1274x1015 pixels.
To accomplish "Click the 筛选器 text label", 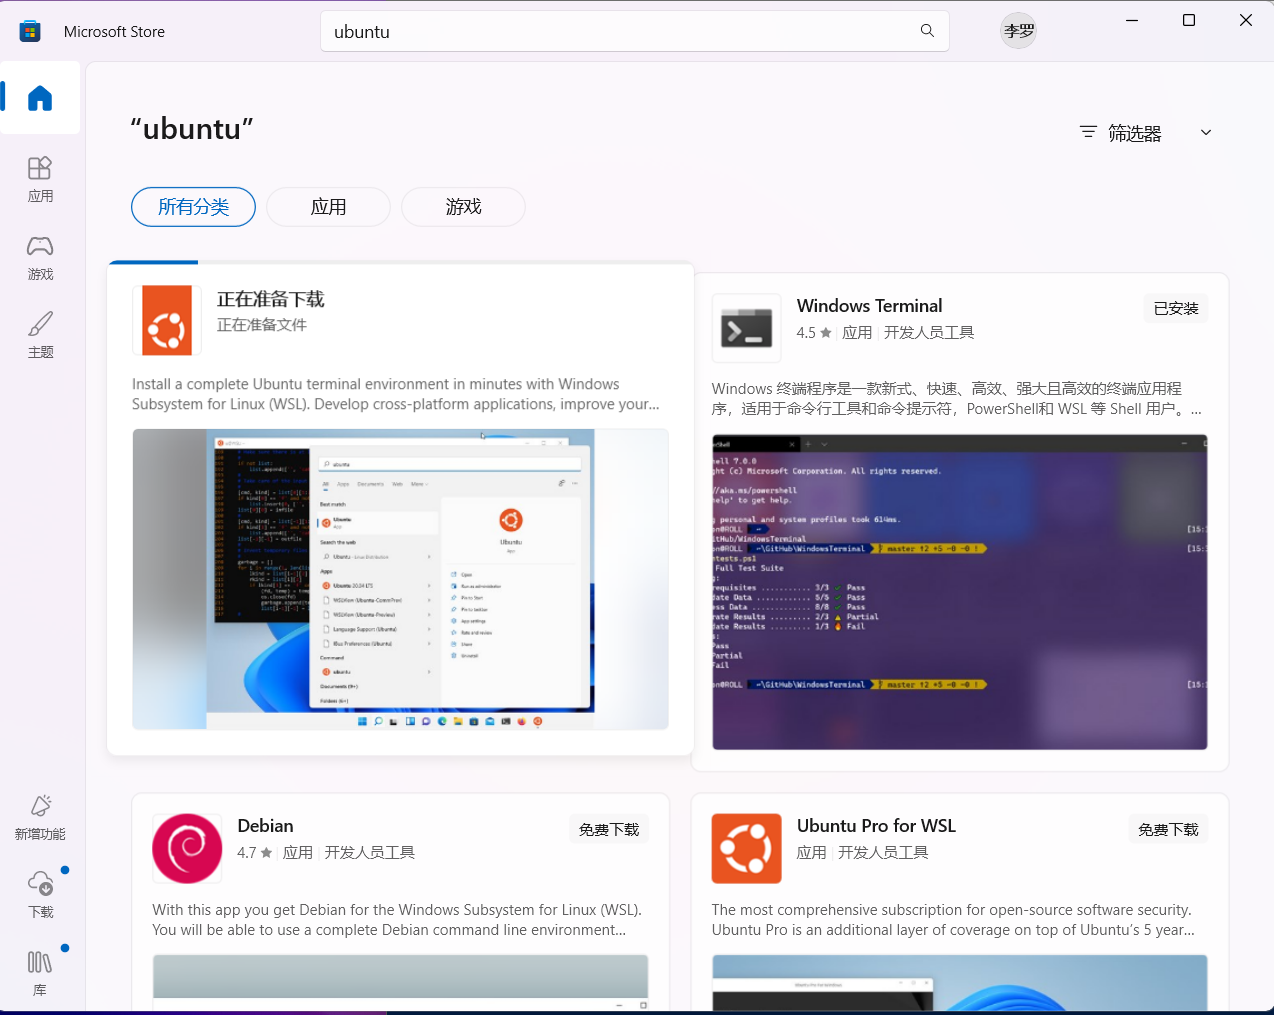I will coord(1135,133).
